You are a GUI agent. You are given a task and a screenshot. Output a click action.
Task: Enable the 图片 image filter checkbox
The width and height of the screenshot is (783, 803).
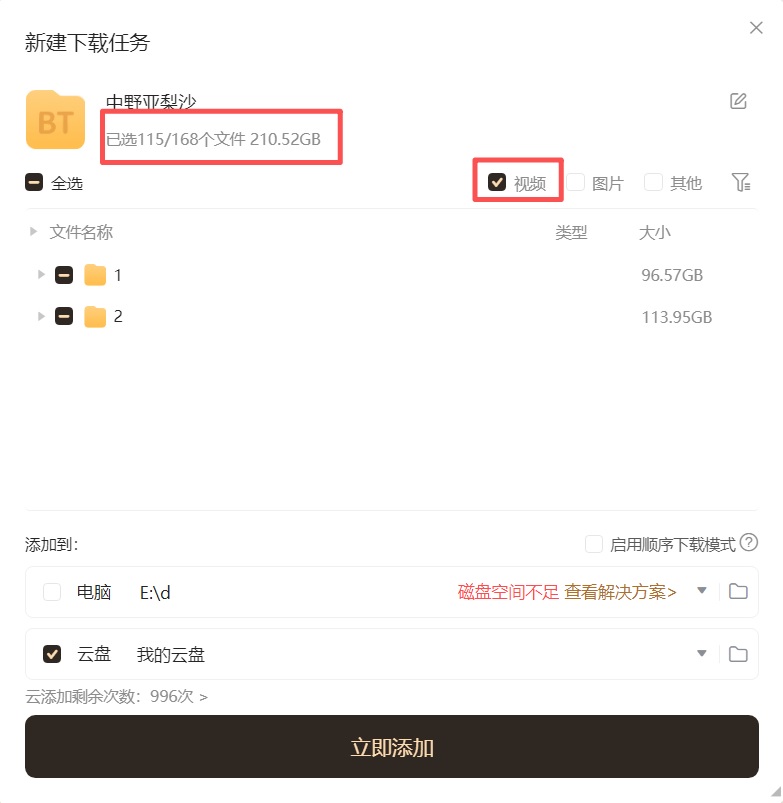point(575,182)
